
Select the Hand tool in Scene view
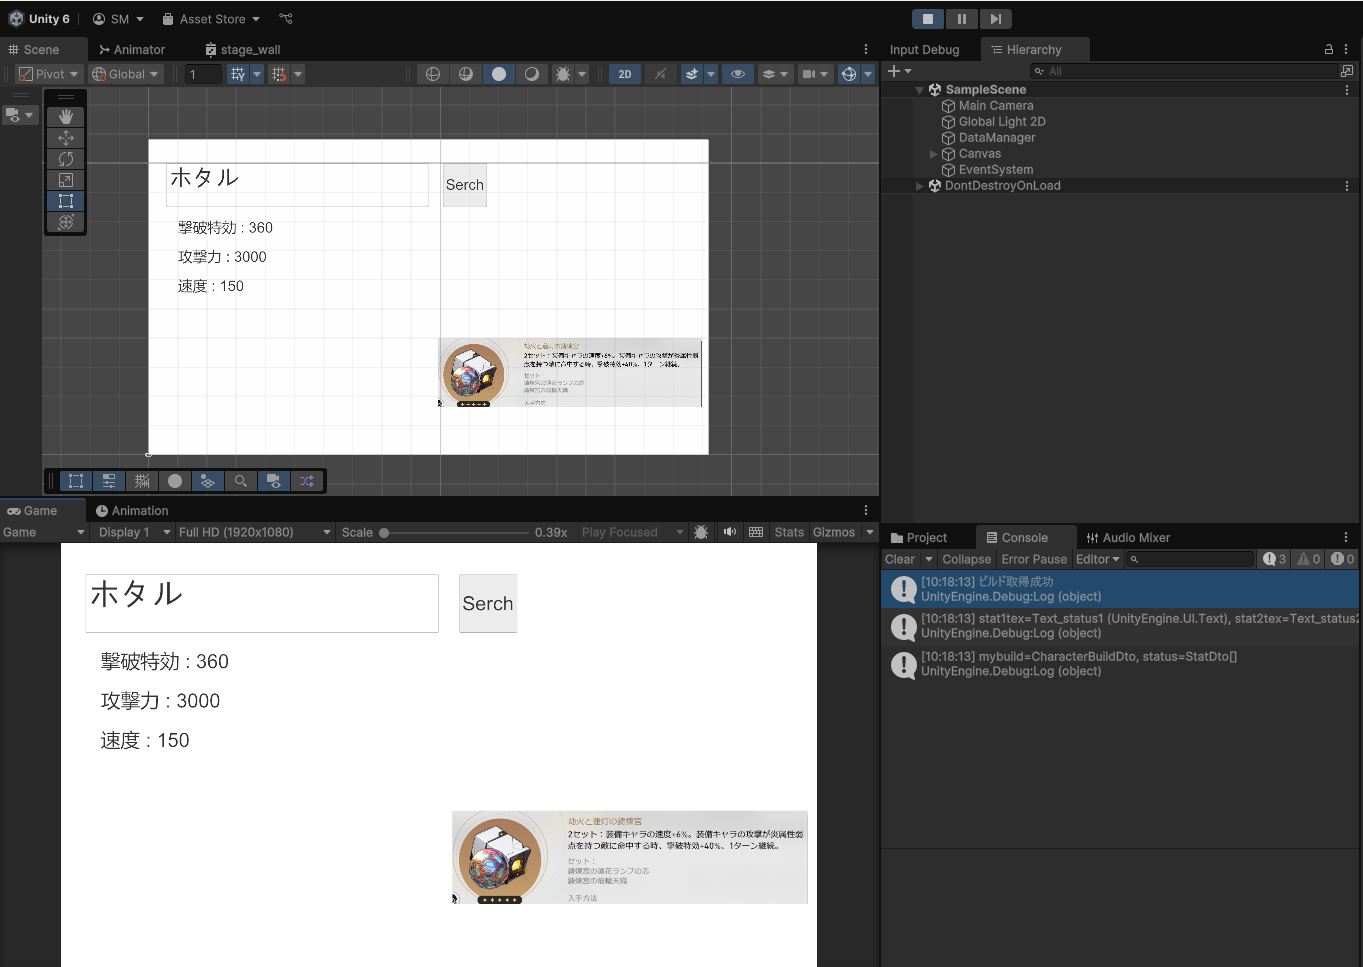click(x=66, y=117)
